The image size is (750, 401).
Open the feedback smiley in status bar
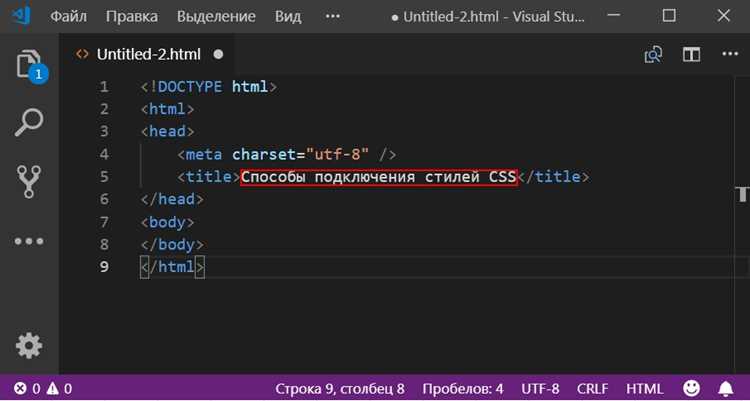pos(692,388)
